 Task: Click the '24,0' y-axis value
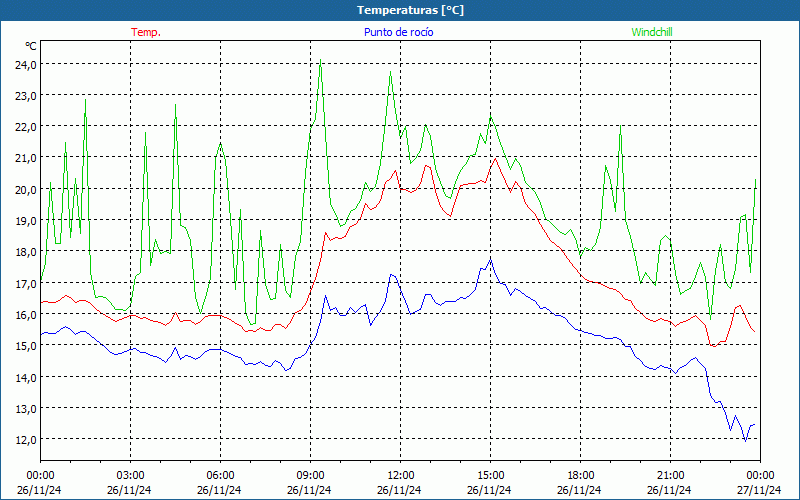[x=26, y=64]
